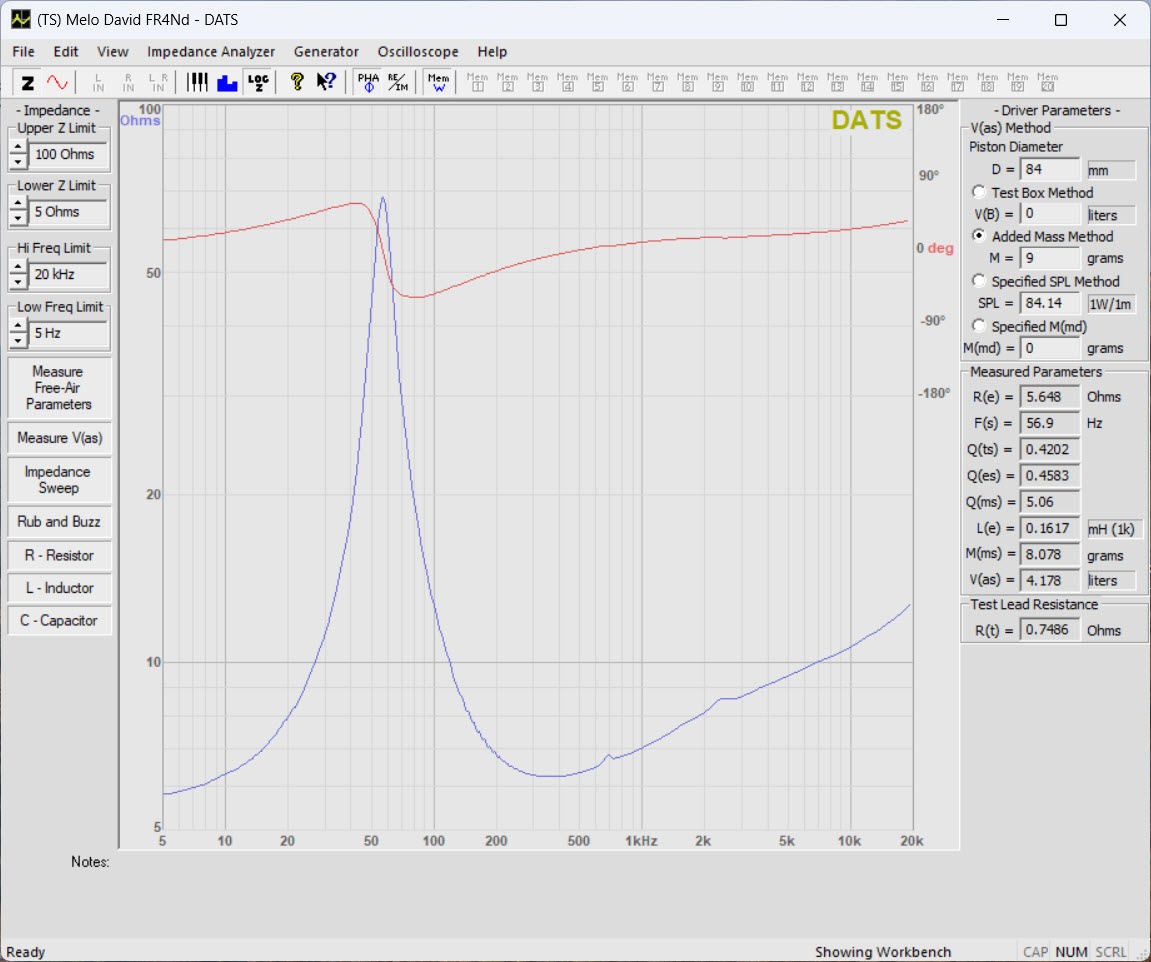Image resolution: width=1151 pixels, height=962 pixels.
Task: Click the Added Mass M value field
Action: (1049, 258)
